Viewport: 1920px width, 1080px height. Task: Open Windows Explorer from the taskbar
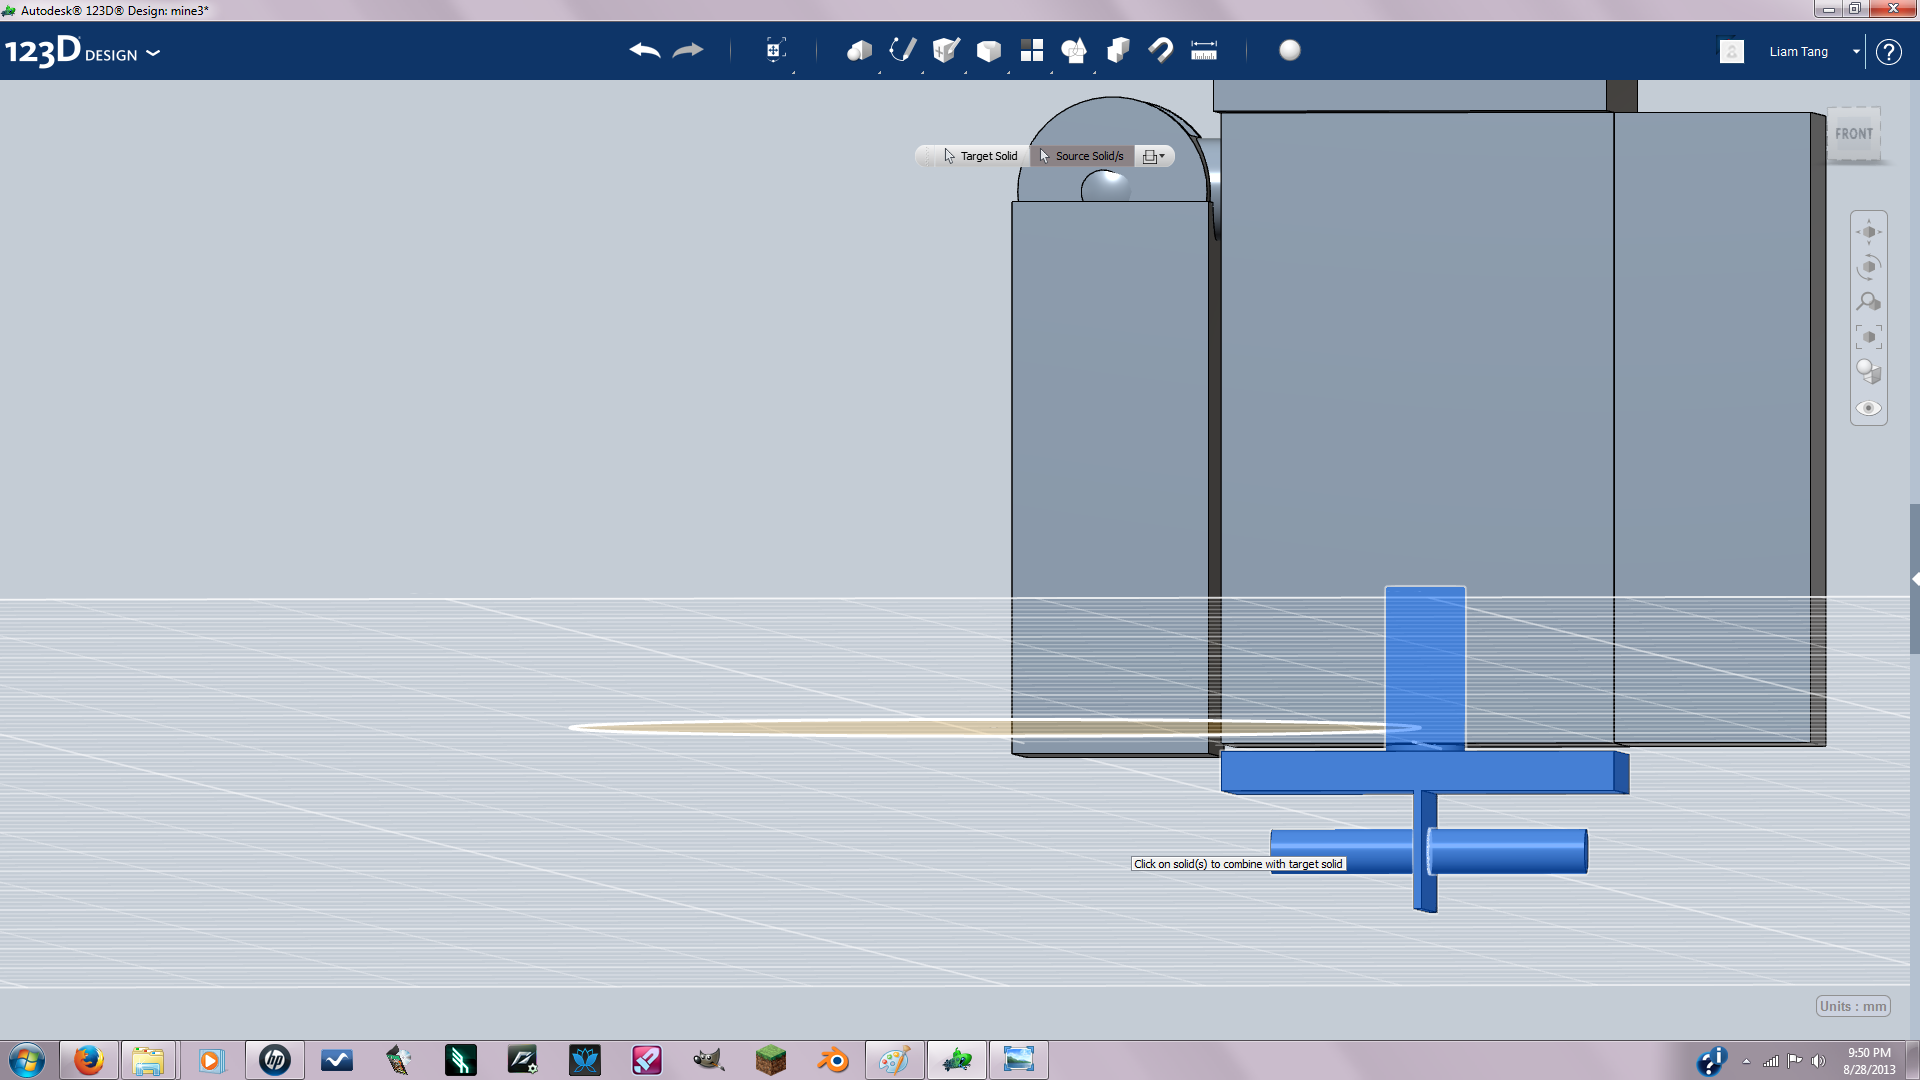[x=148, y=1060]
